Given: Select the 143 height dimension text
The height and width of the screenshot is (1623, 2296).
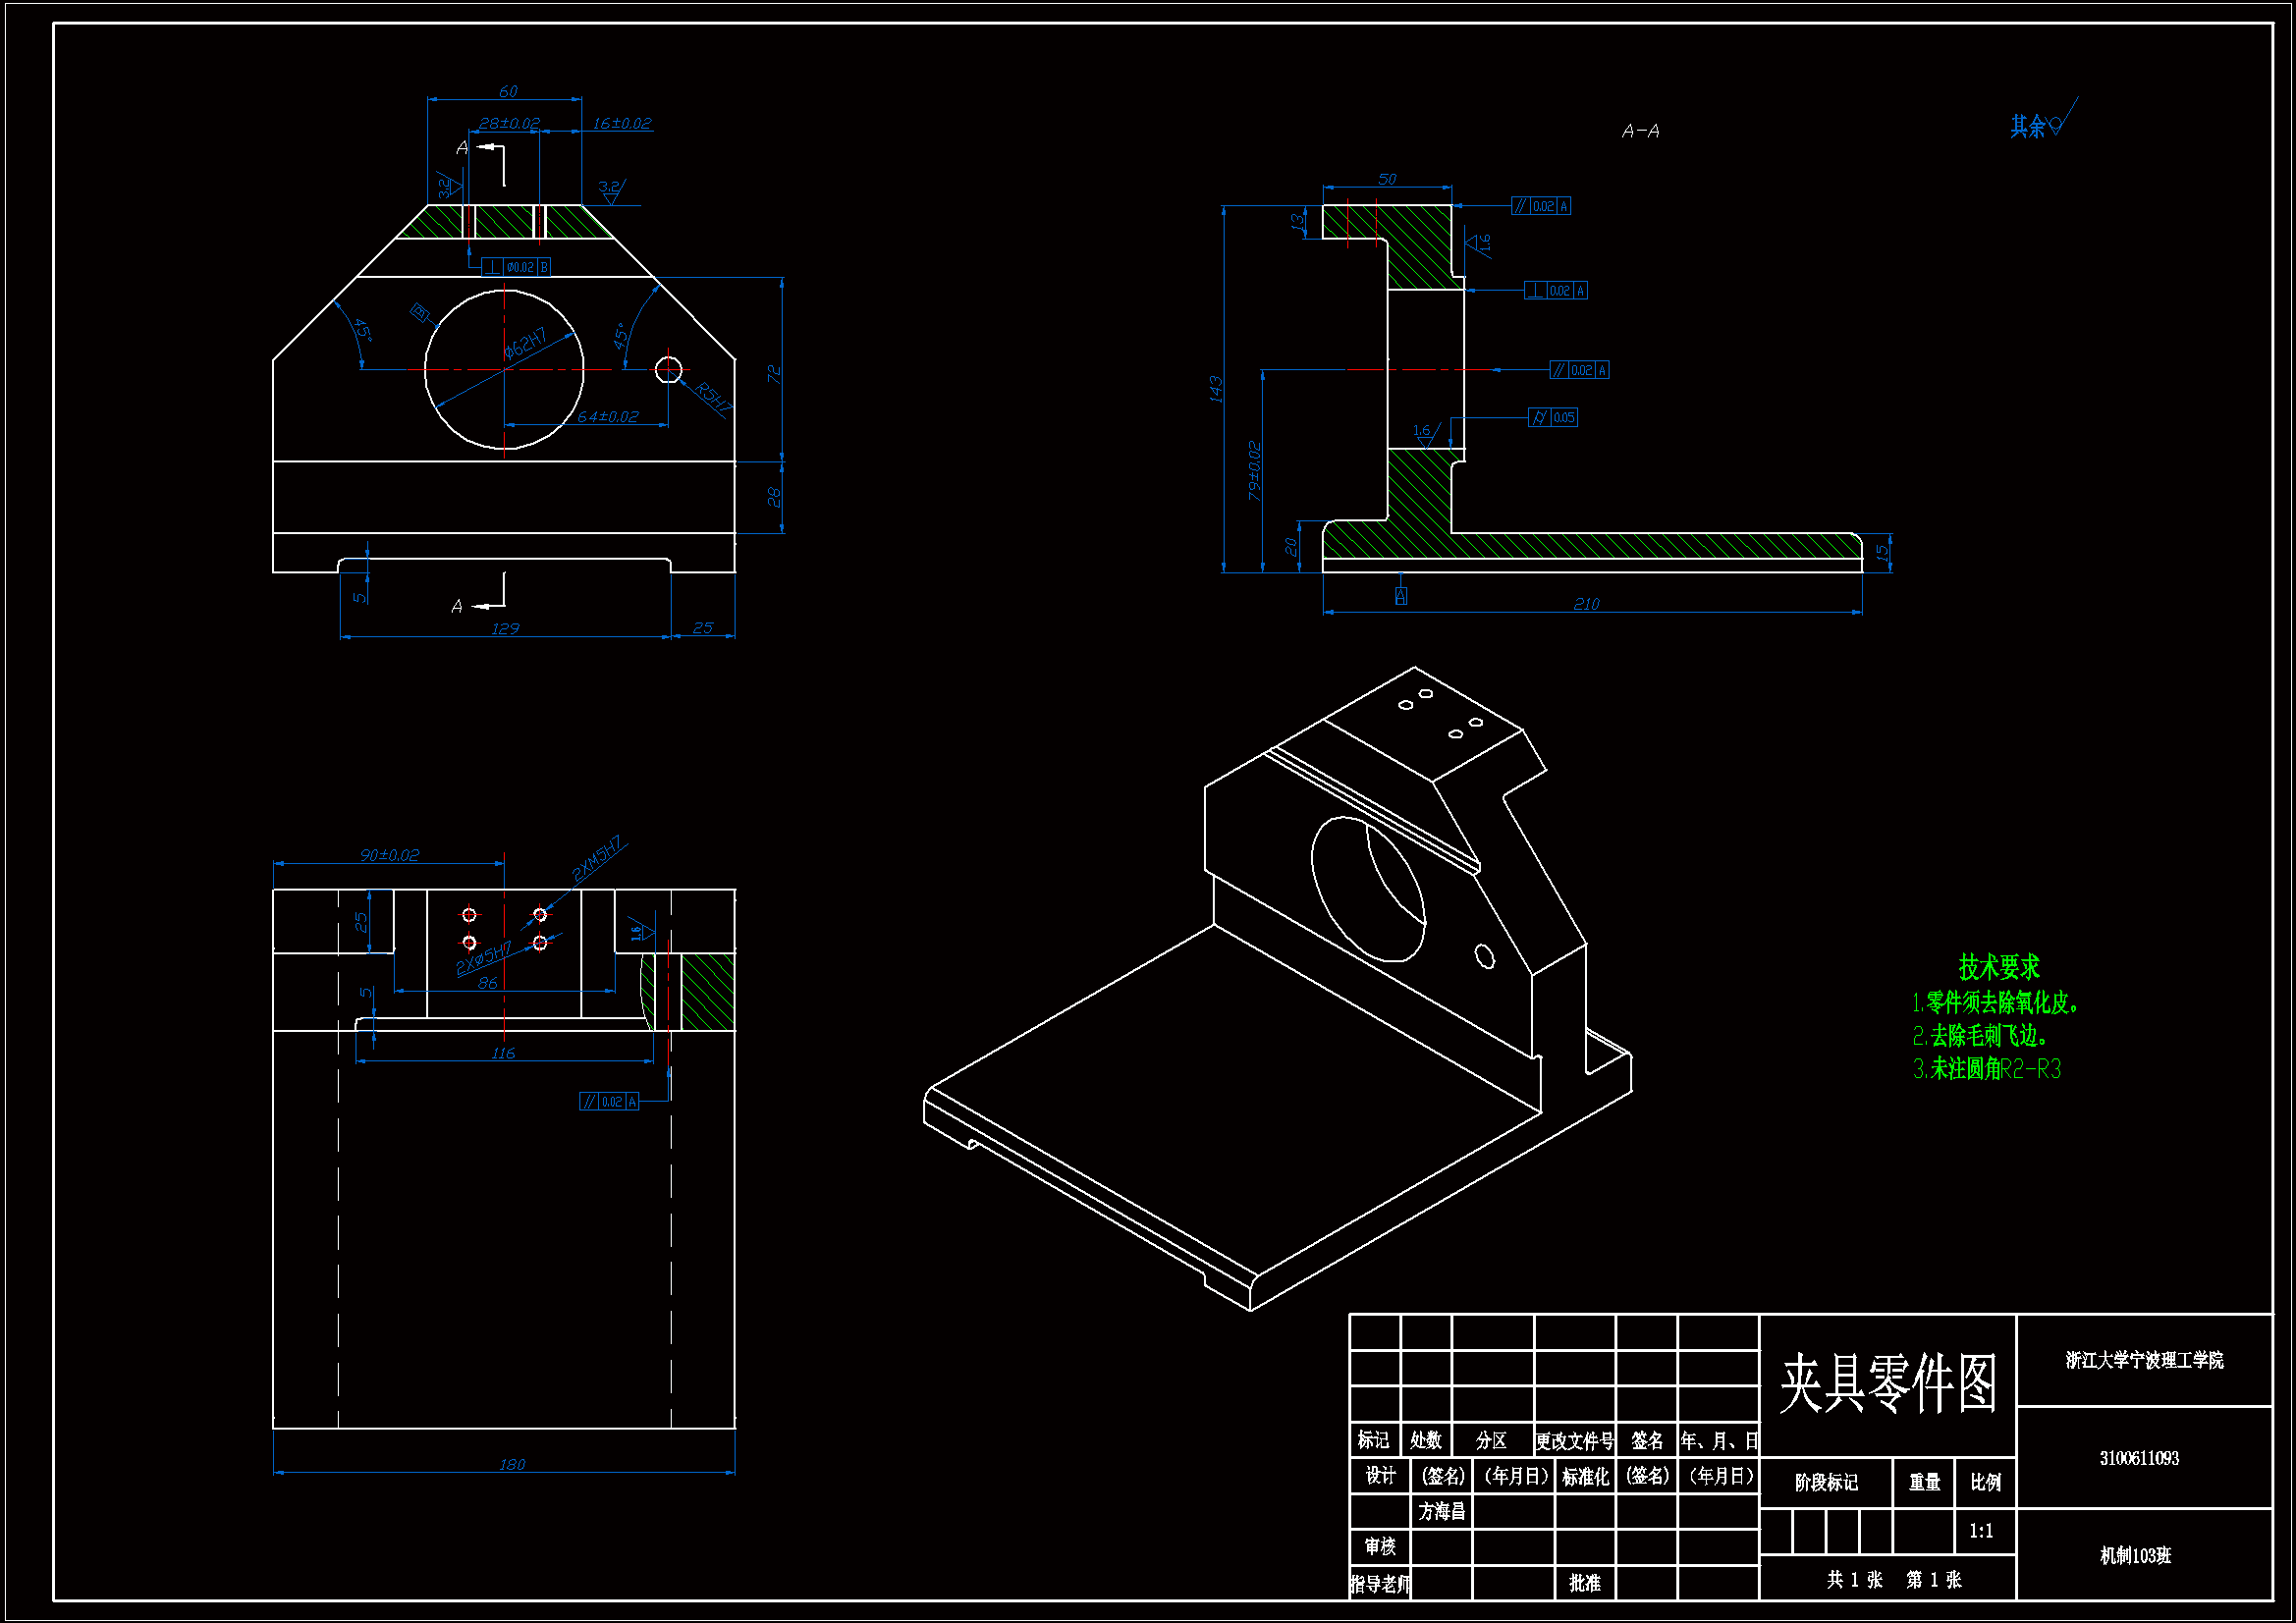Looking at the screenshot, I should point(1215,389).
